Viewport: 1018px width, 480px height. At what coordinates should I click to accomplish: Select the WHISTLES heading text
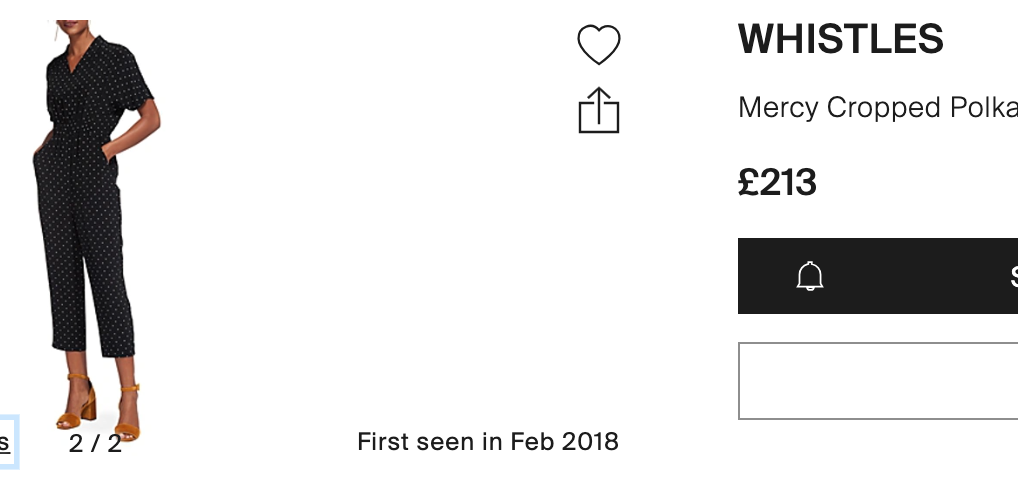(x=840, y=40)
